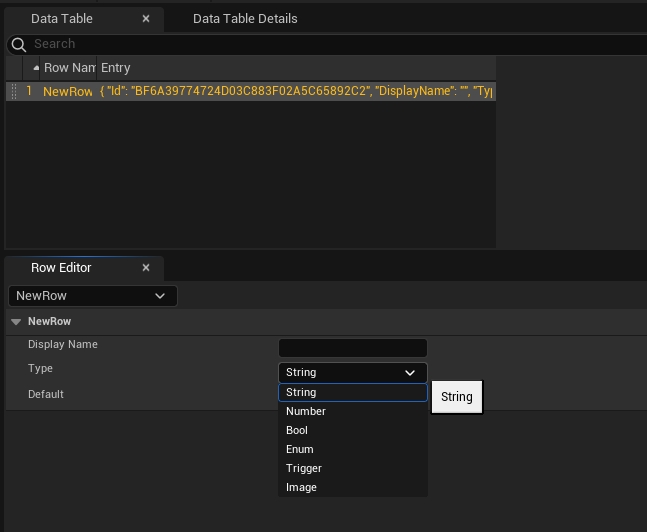
Task: Switch to the Data Table Details tab
Action: tap(245, 18)
